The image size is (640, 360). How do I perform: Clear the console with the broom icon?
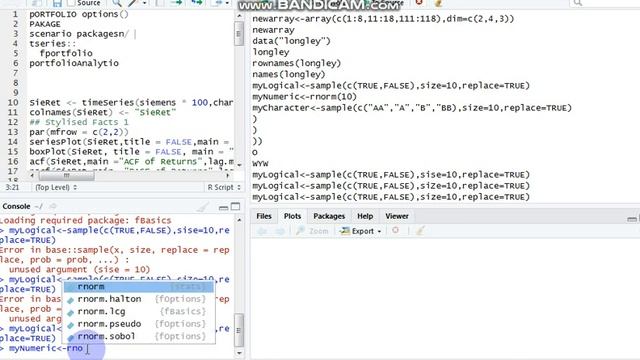point(203,207)
